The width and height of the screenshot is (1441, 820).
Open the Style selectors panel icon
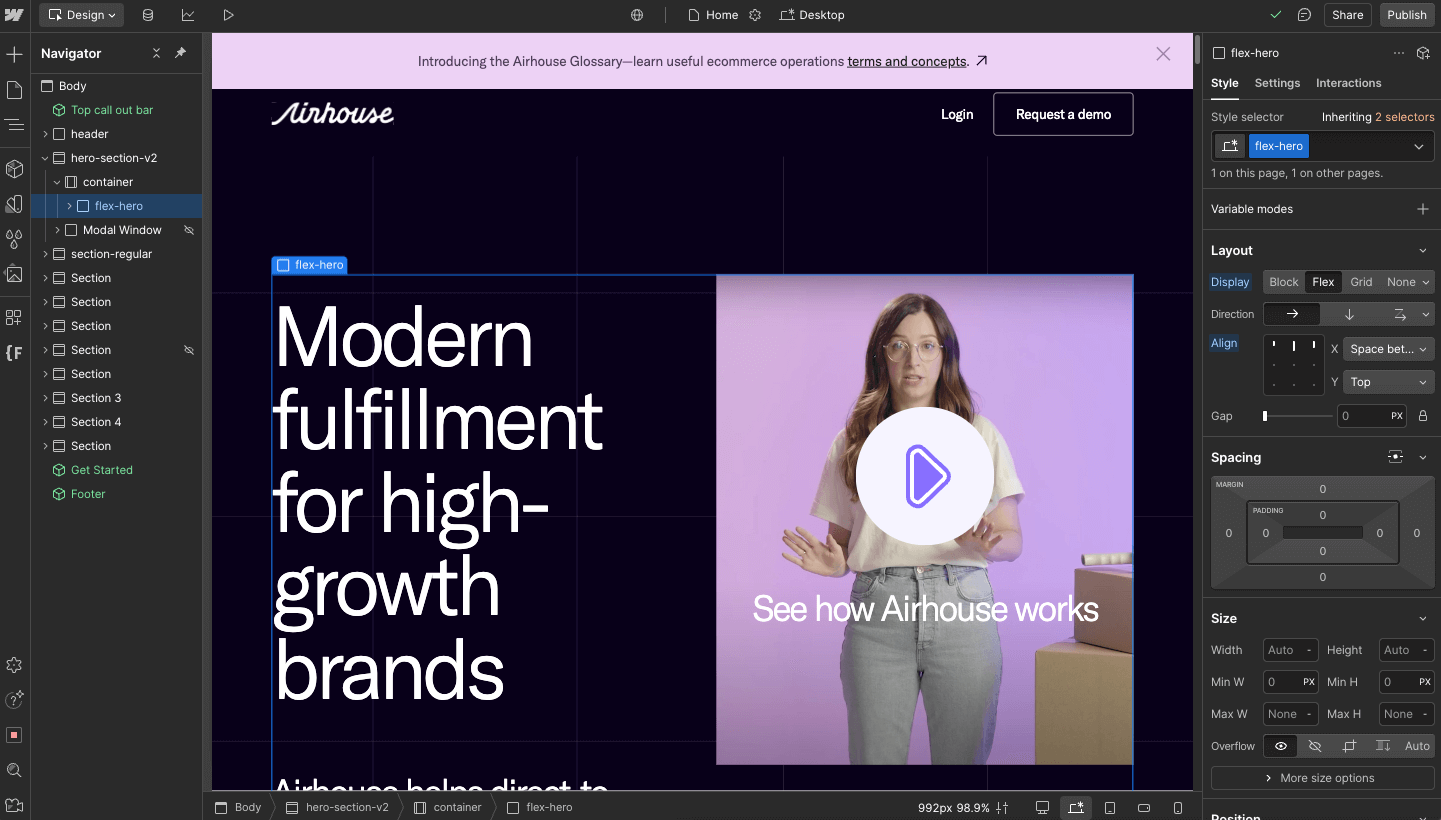click(x=14, y=204)
